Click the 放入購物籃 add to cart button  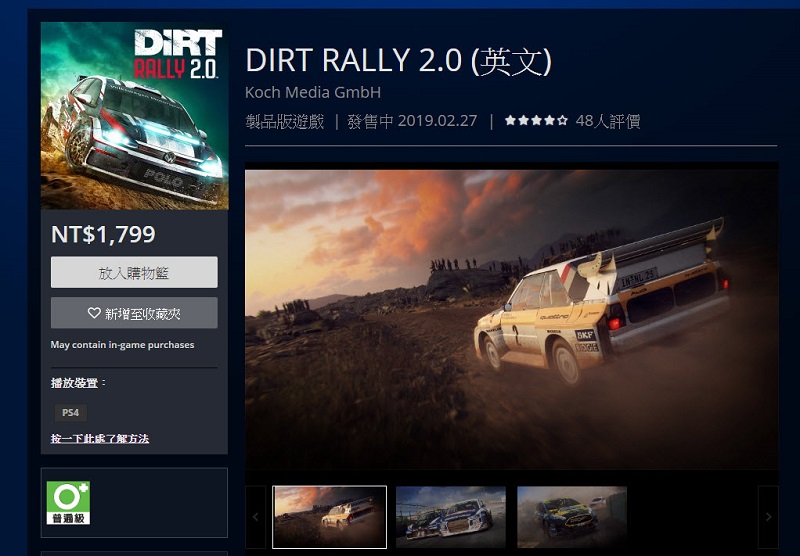click(134, 272)
